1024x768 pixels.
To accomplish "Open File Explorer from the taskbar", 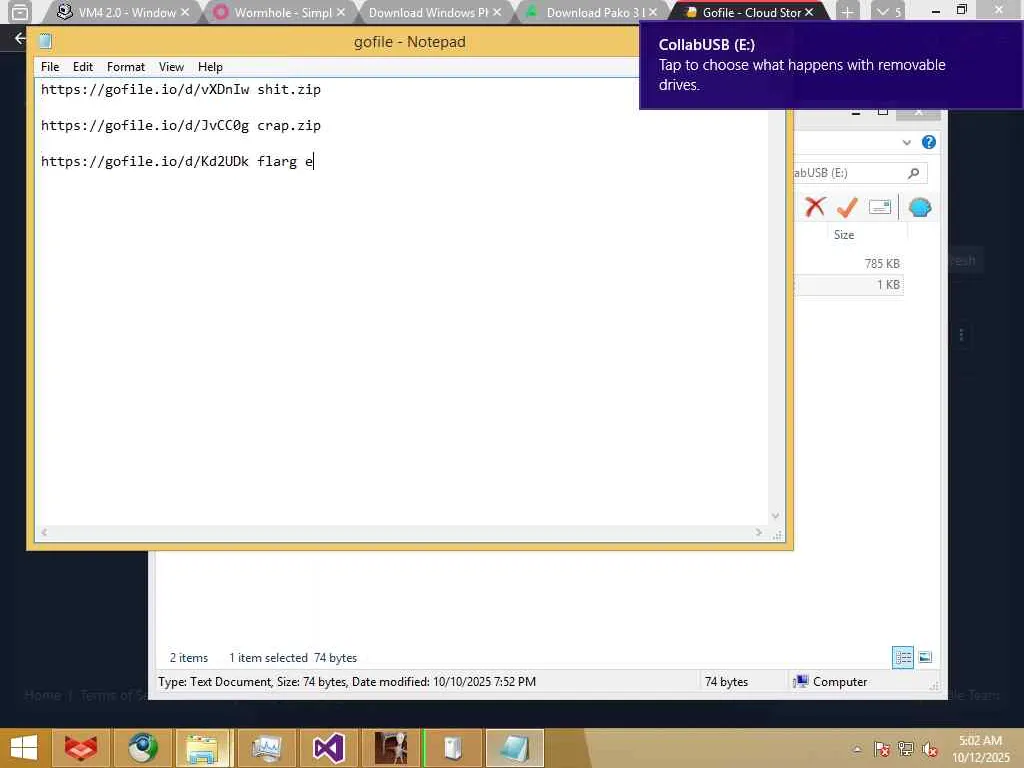I will (203, 748).
